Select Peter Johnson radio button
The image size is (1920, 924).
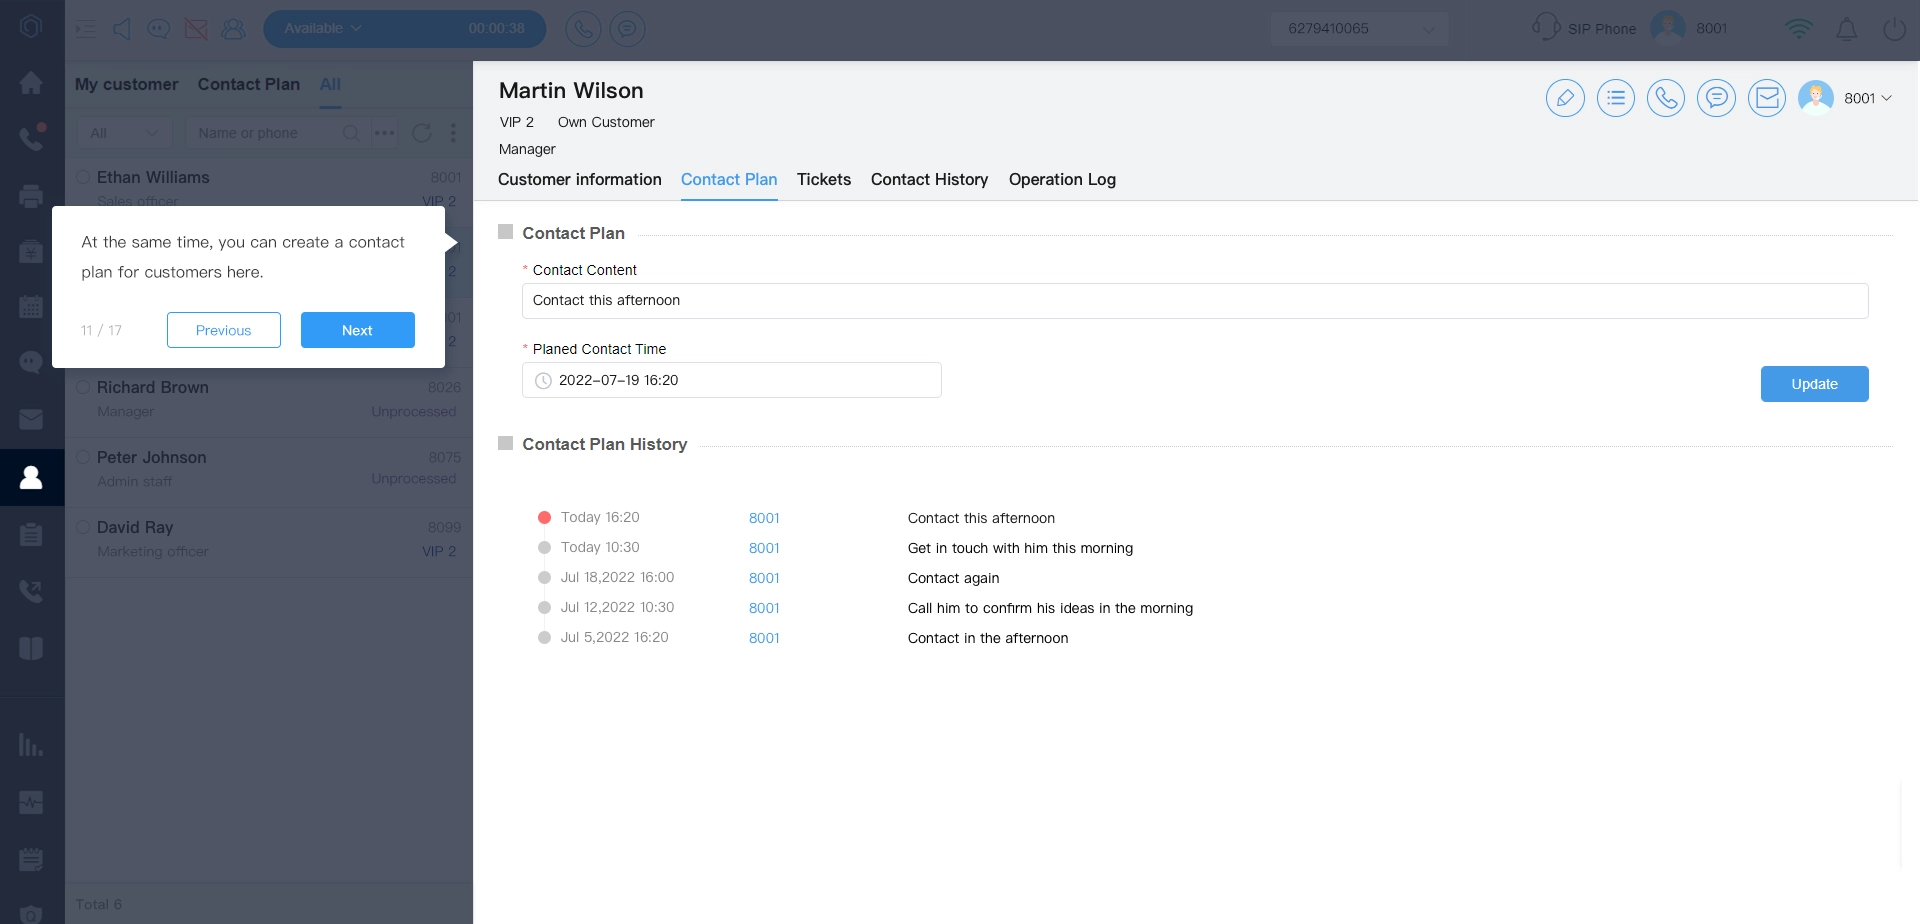point(84,457)
